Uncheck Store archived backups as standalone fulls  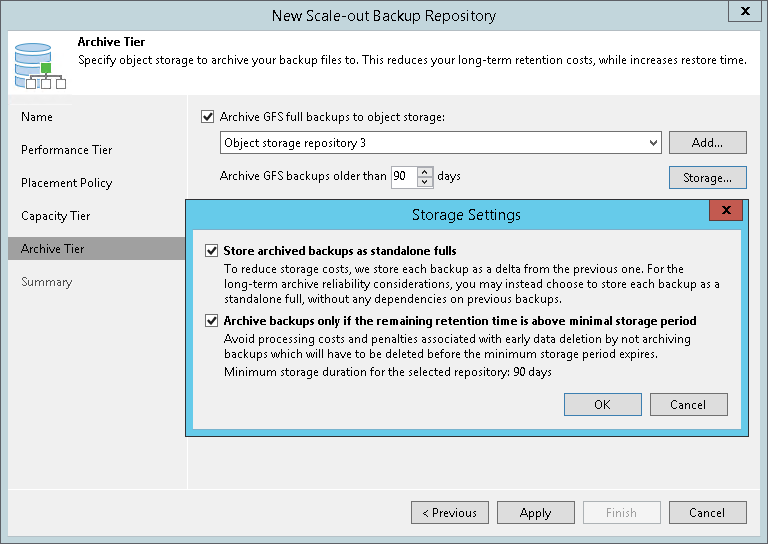211,251
